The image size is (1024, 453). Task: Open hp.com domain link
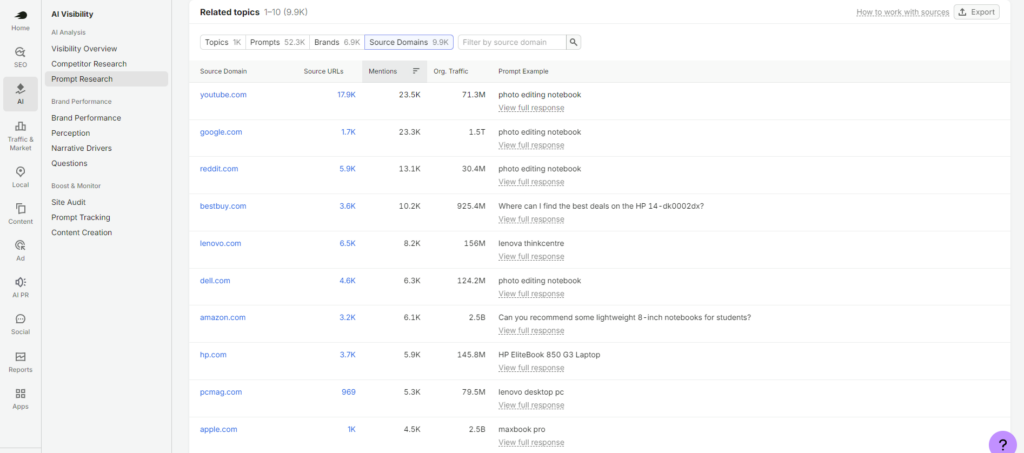click(x=213, y=354)
